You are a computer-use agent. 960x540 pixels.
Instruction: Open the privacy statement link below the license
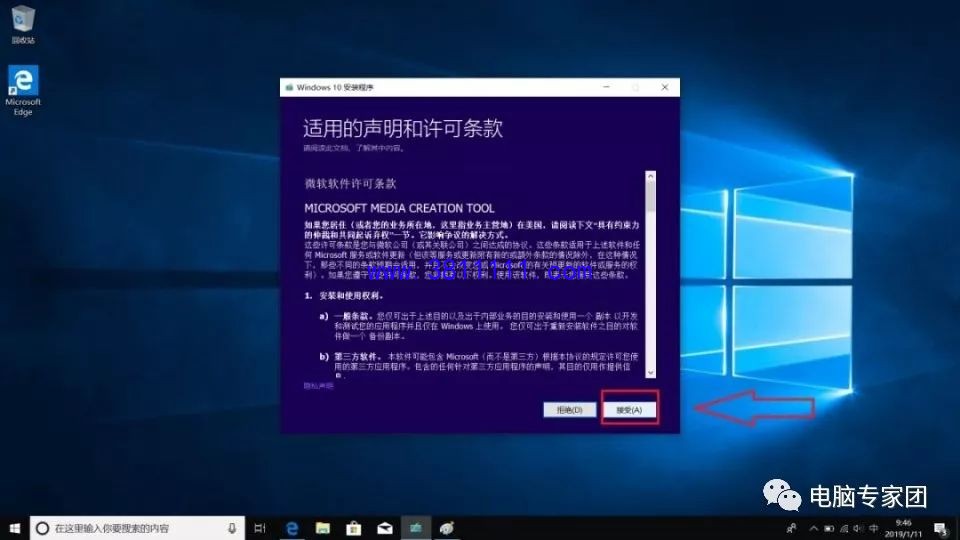click(x=318, y=386)
